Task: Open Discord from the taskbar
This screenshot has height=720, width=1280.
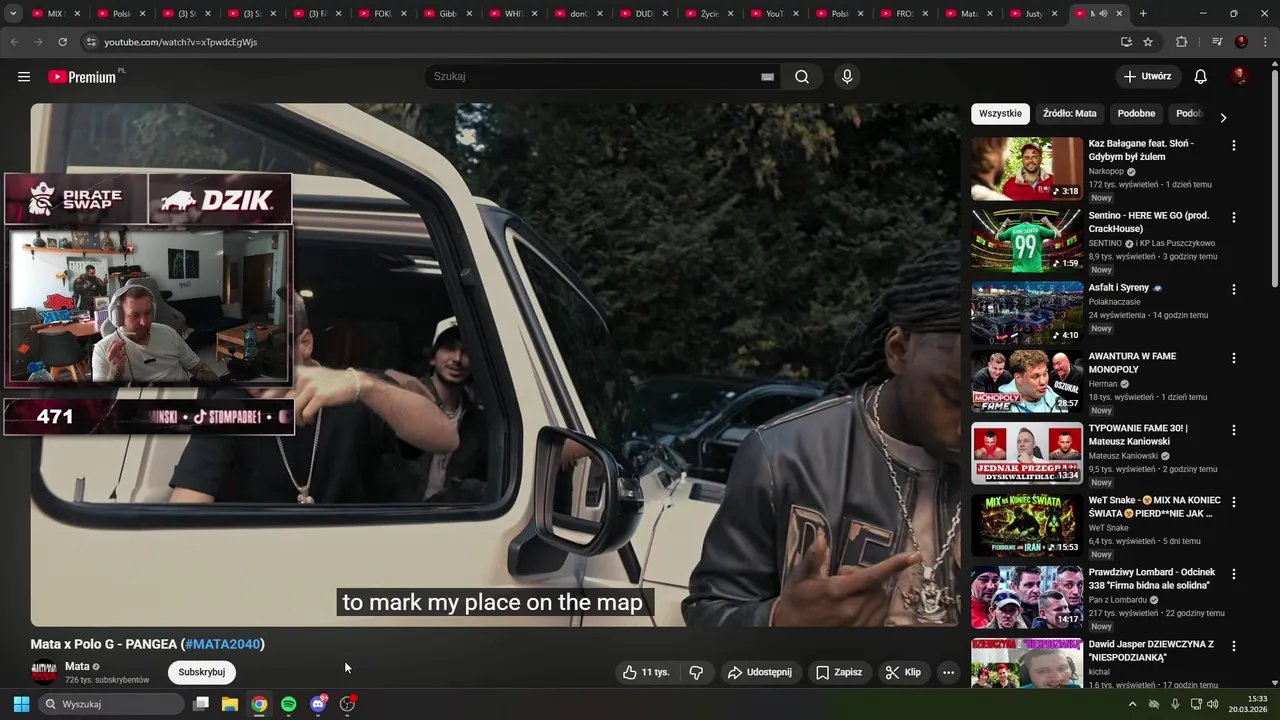Action: tap(318, 704)
